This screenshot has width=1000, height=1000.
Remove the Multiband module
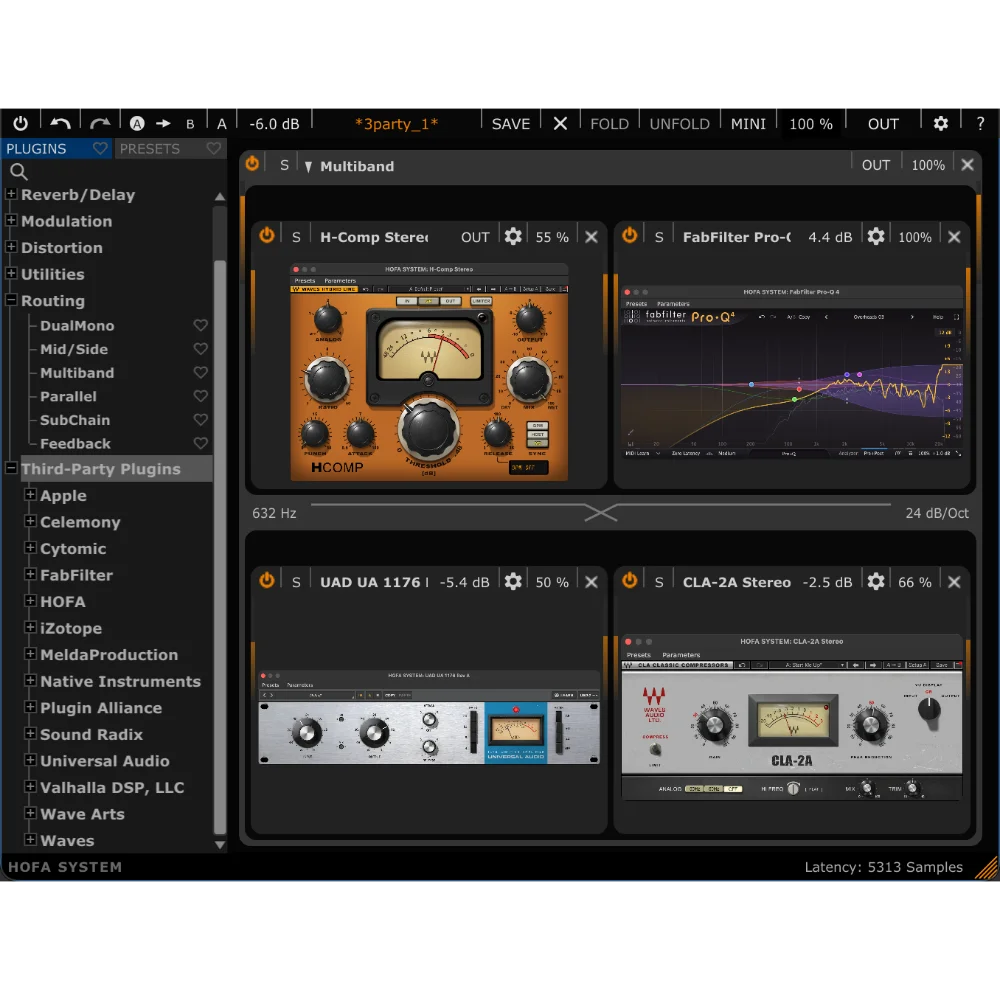967,165
